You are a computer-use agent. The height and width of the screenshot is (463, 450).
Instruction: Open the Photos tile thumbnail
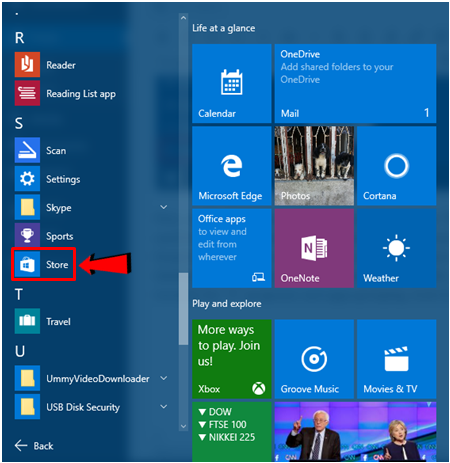[x=314, y=166]
